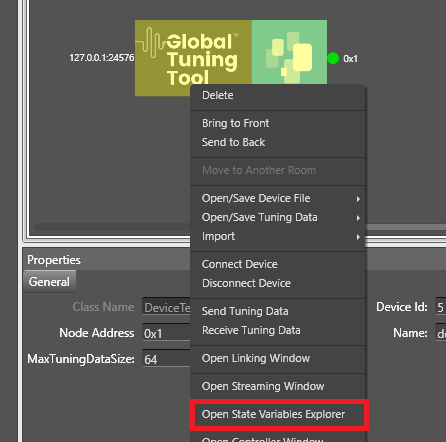The image size is (446, 442).
Task: Click the Node Address input field
Action: tap(166, 333)
